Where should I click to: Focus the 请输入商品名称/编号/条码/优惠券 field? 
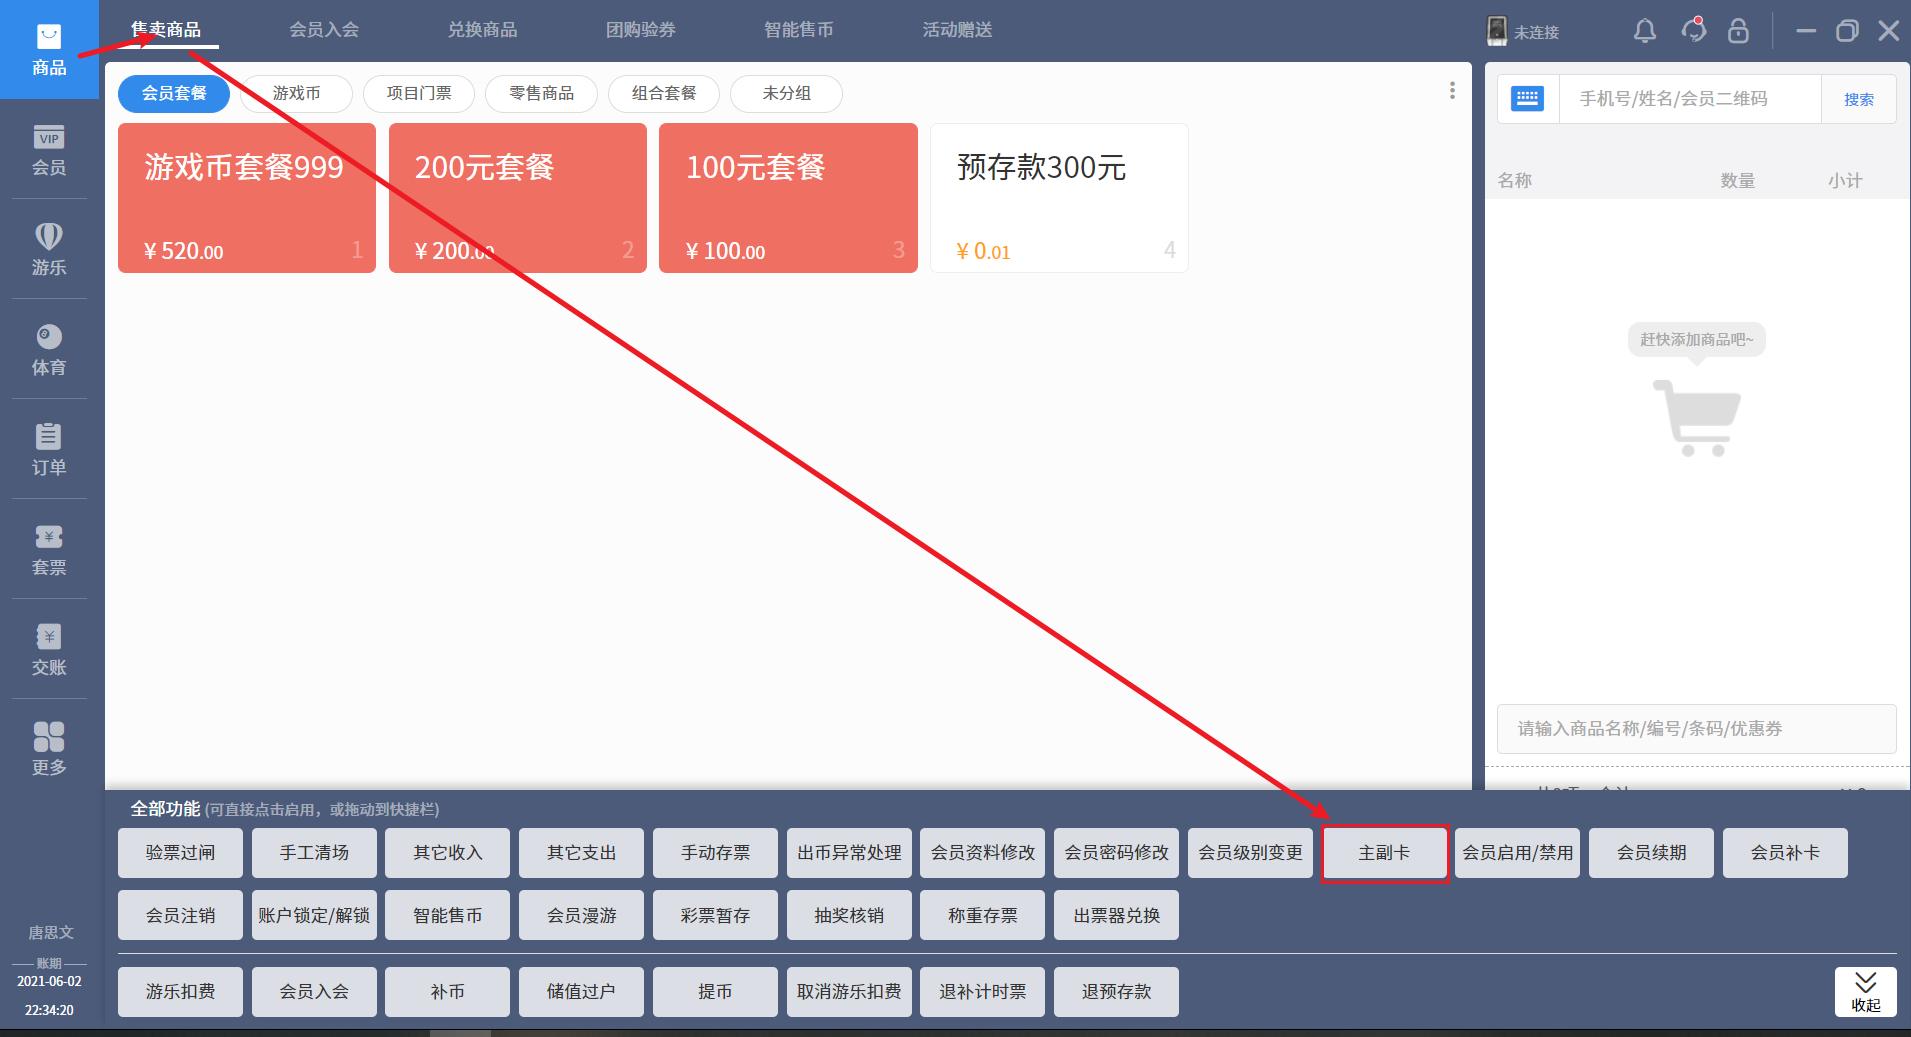click(x=1697, y=729)
